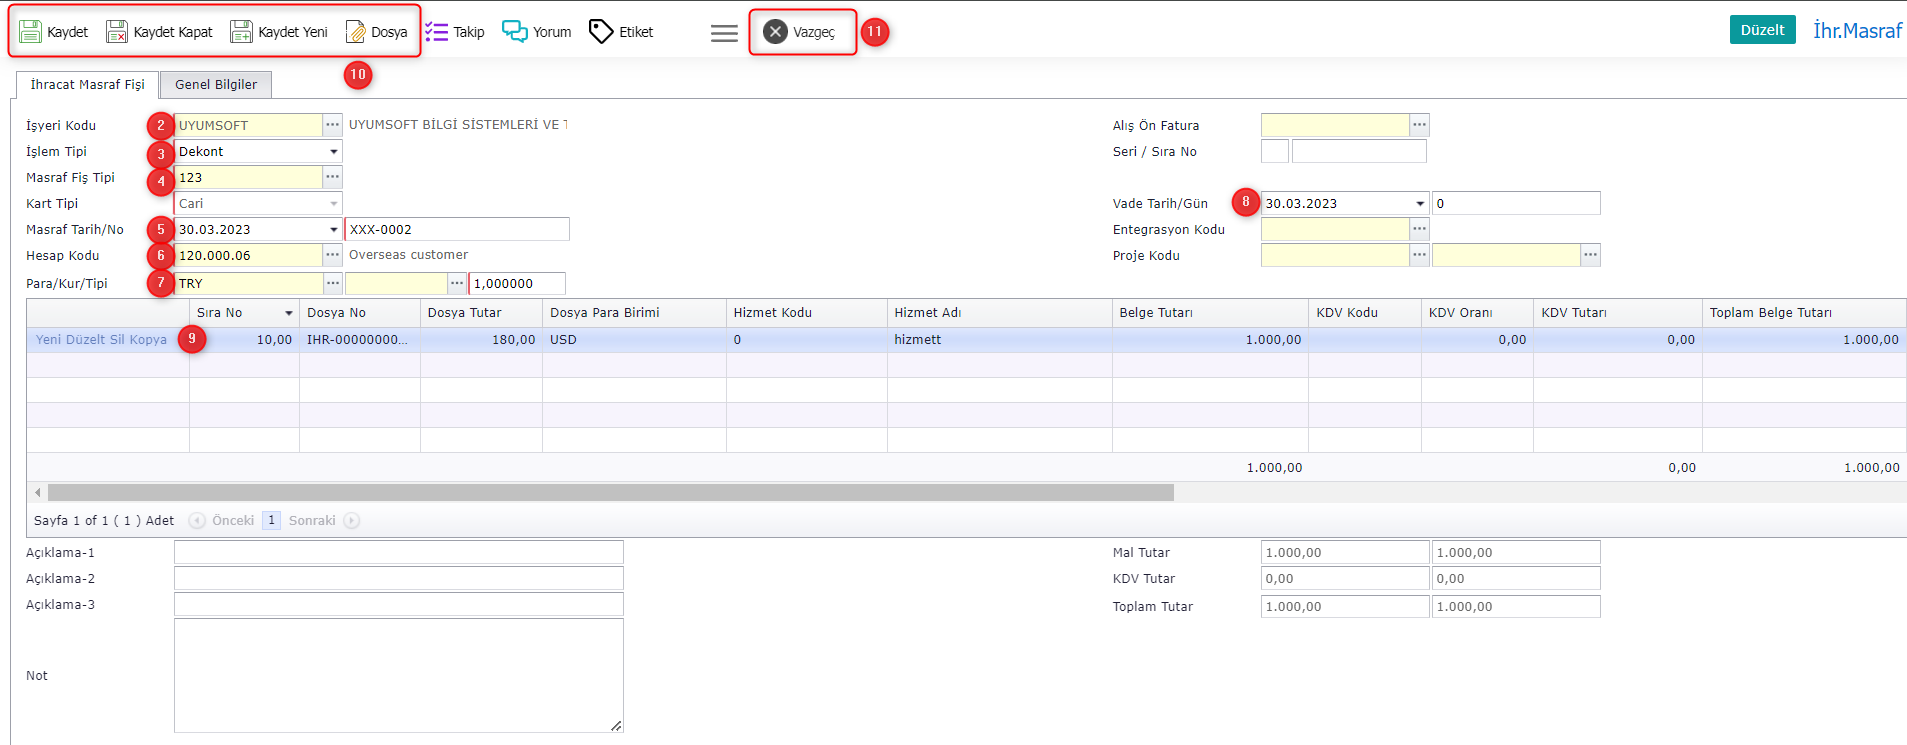Open the hamburger menu in toolbar

point(724,33)
